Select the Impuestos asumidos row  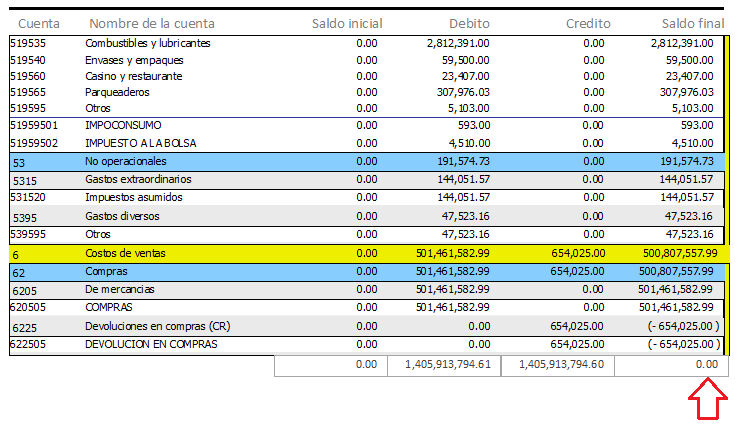pyautogui.click(x=367, y=198)
